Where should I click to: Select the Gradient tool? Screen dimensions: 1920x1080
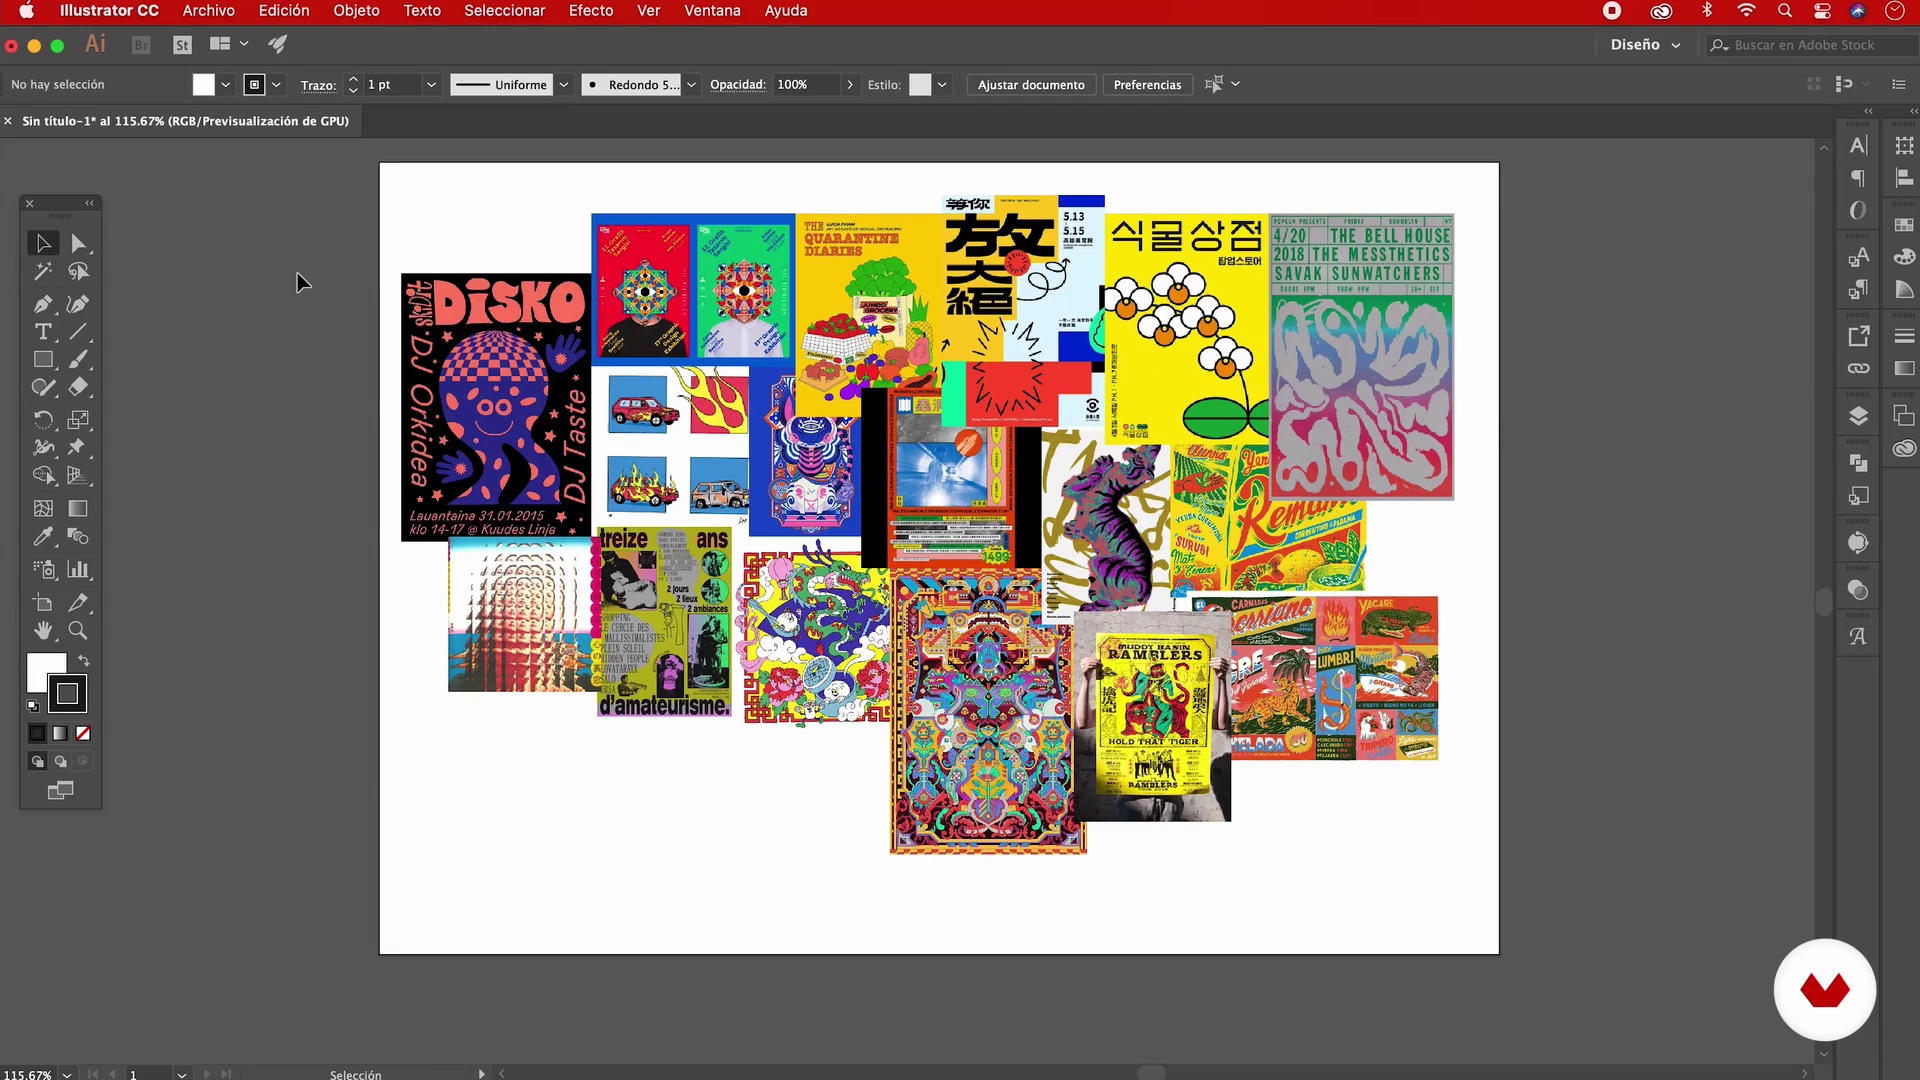[78, 509]
